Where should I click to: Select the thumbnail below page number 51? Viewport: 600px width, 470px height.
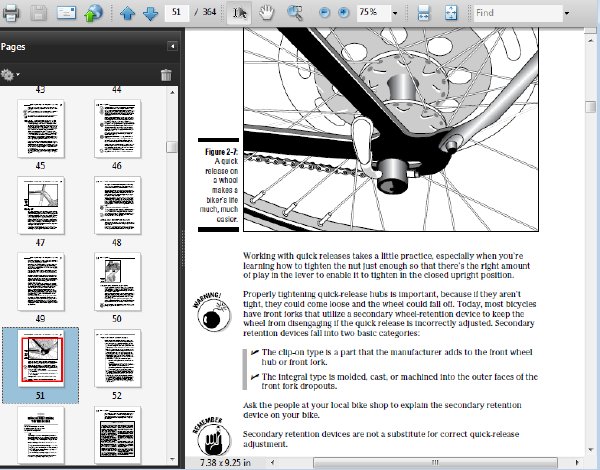tap(41, 435)
